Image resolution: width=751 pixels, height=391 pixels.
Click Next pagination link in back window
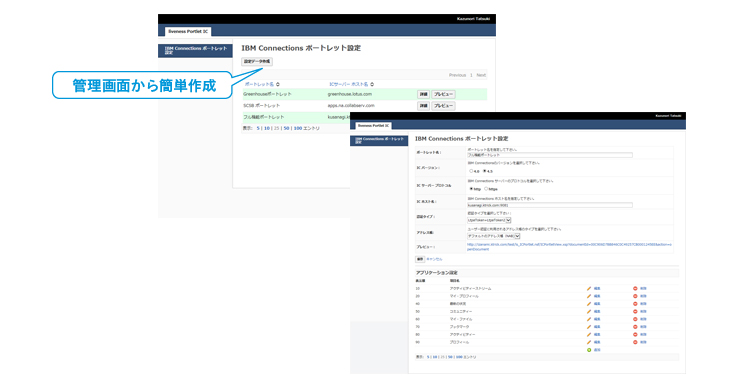click(x=481, y=75)
